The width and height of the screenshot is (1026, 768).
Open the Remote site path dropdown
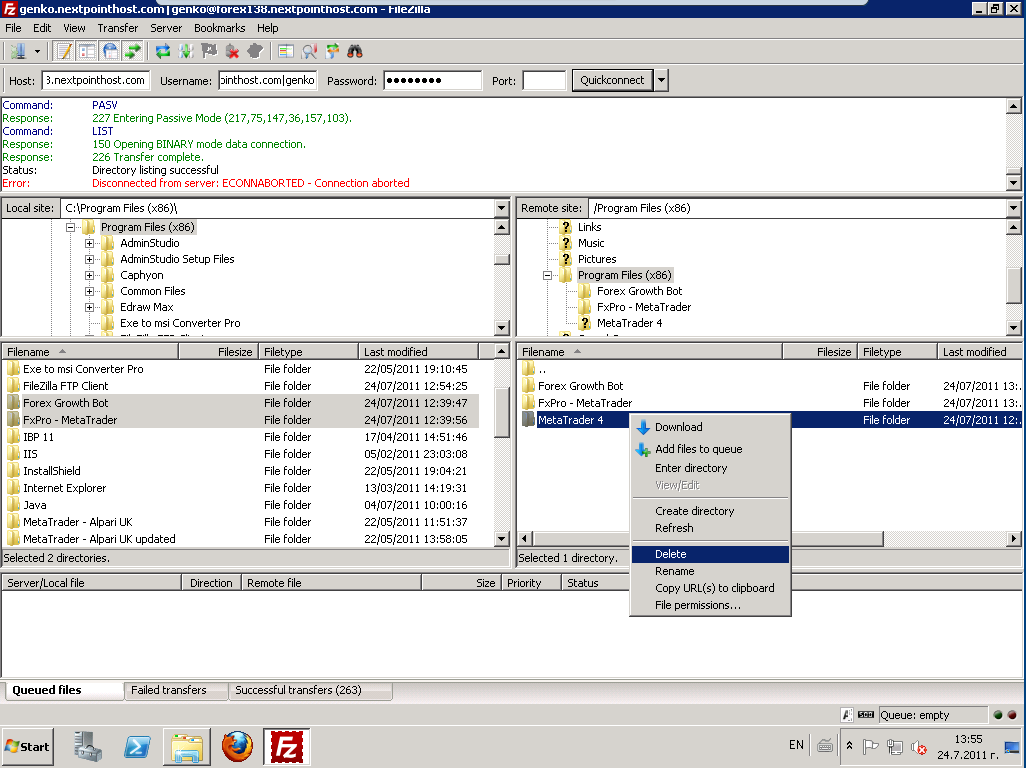click(x=1013, y=208)
